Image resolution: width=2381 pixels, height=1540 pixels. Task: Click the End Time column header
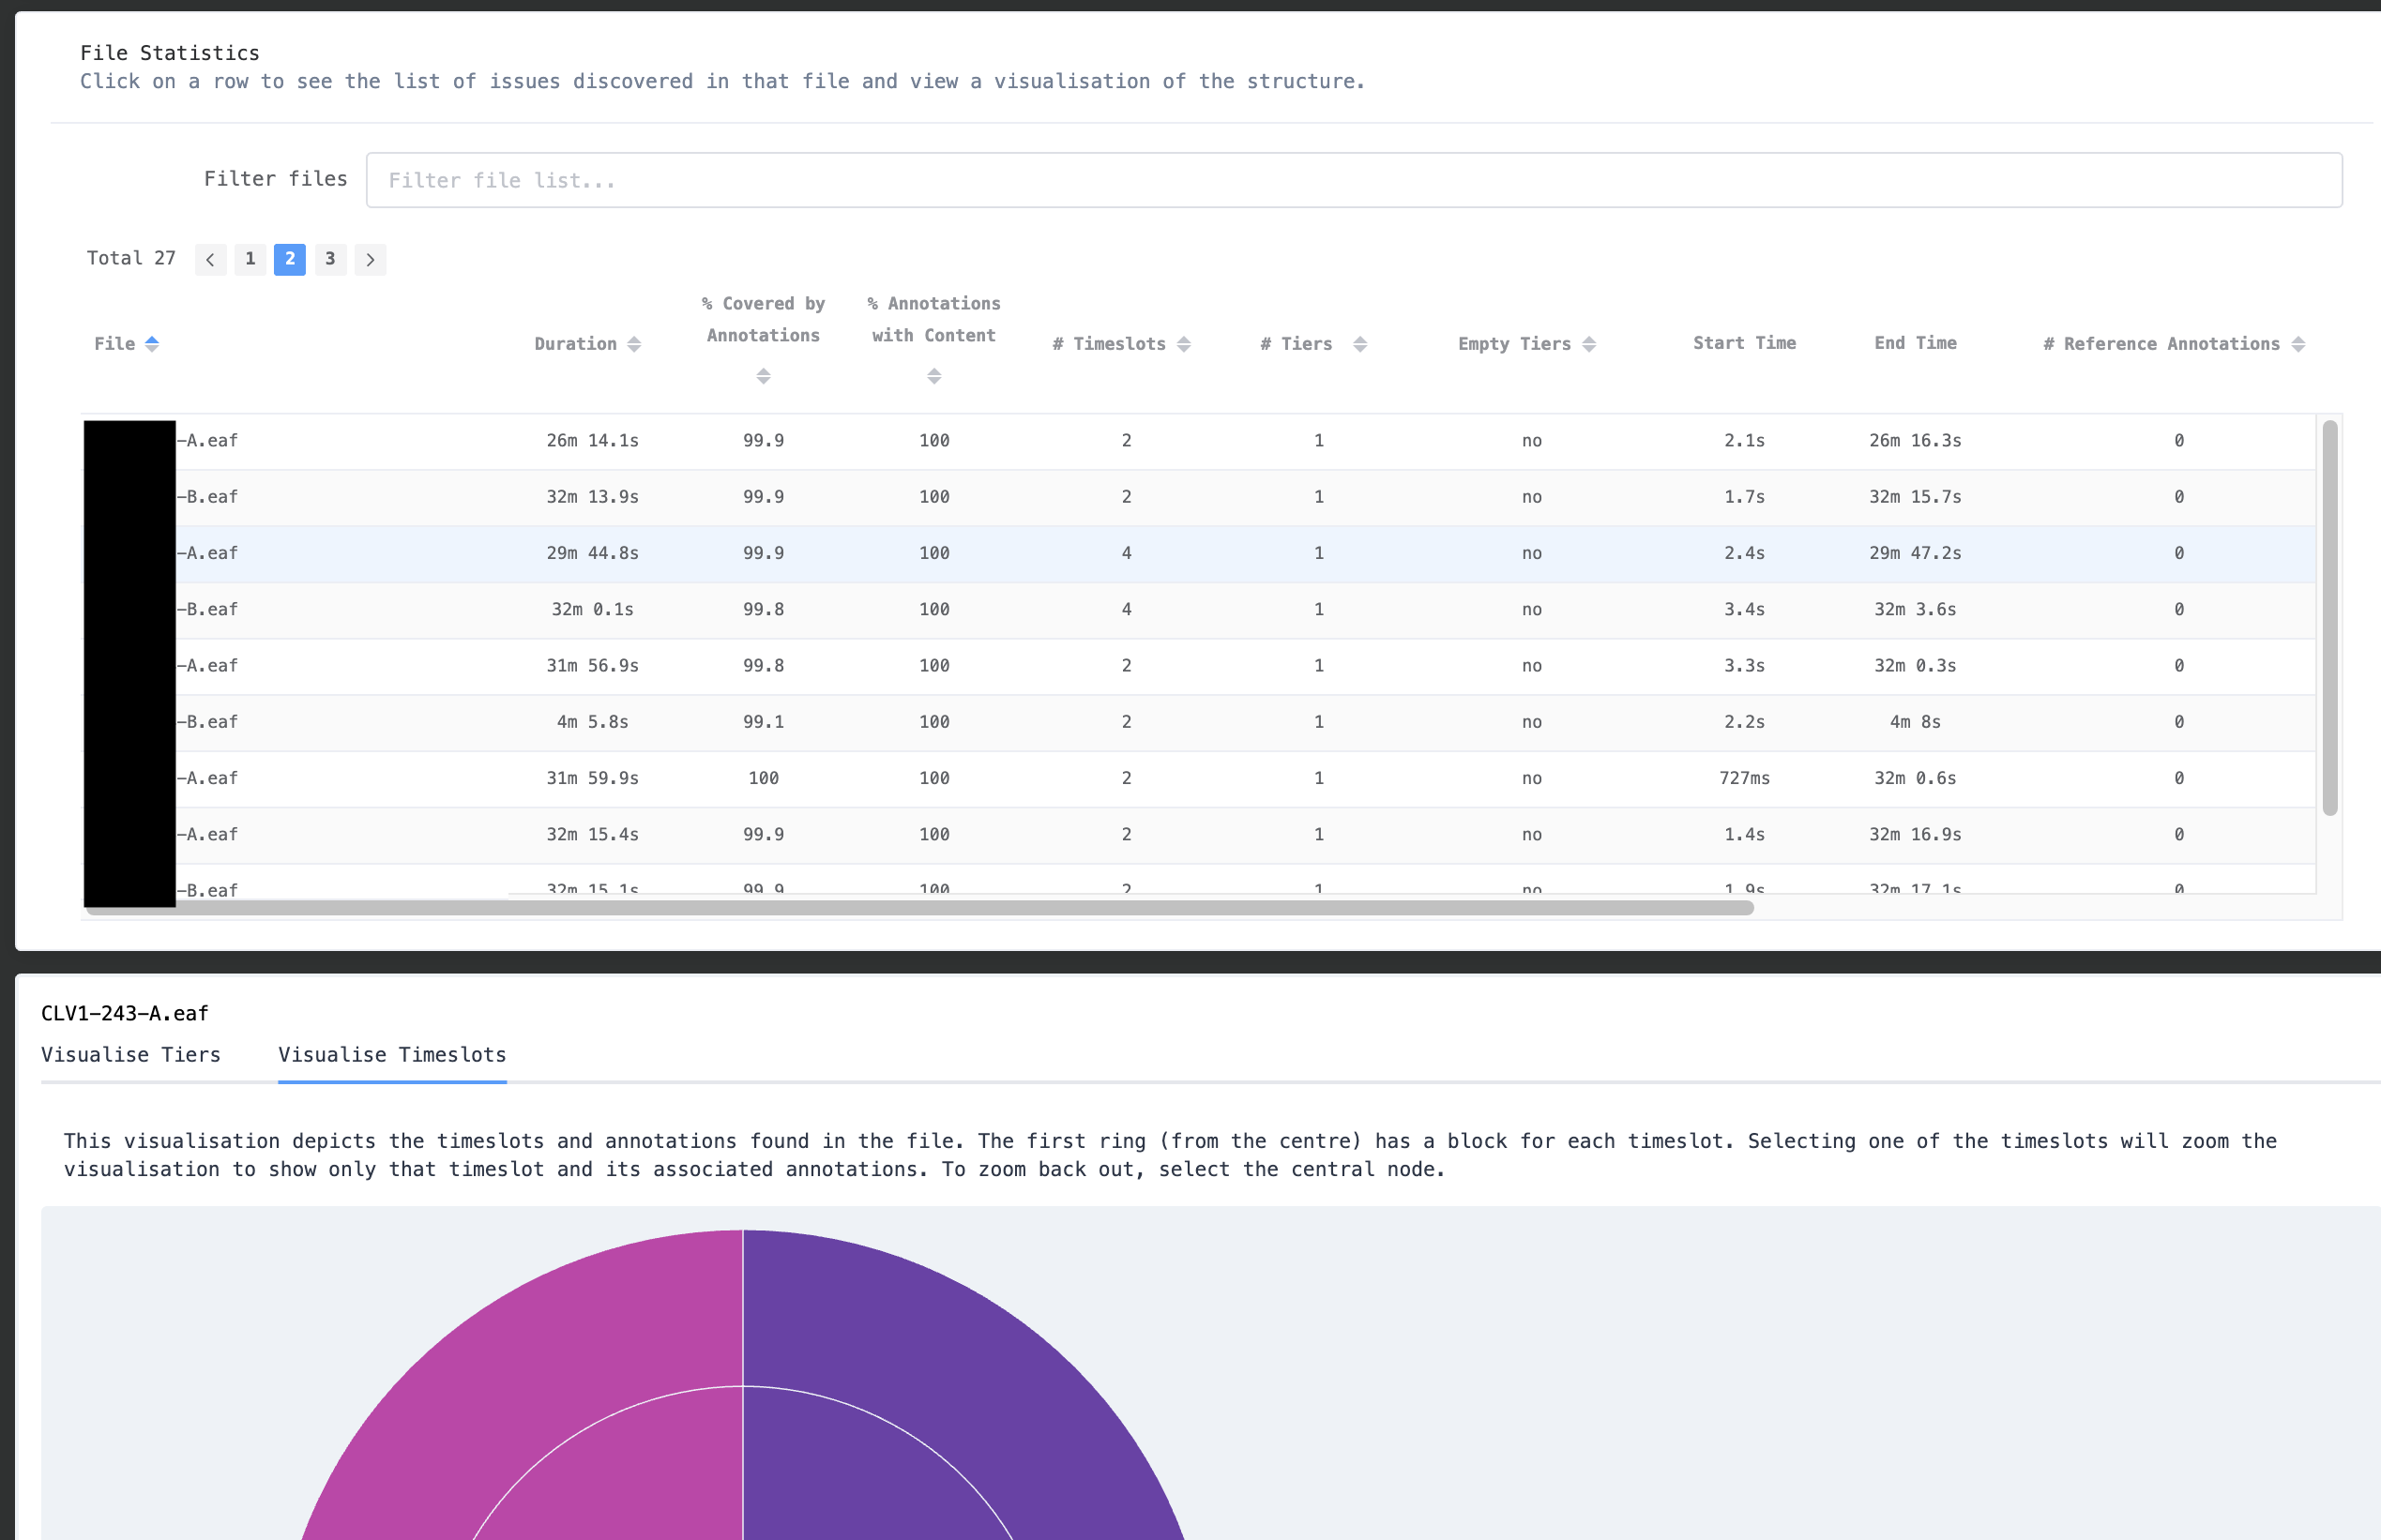(x=1915, y=343)
